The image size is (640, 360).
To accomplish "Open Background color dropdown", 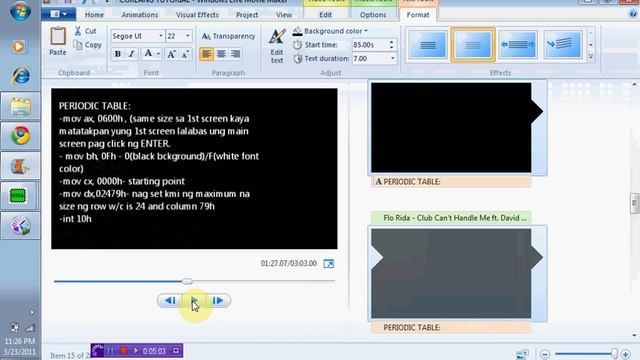I will tap(330, 31).
